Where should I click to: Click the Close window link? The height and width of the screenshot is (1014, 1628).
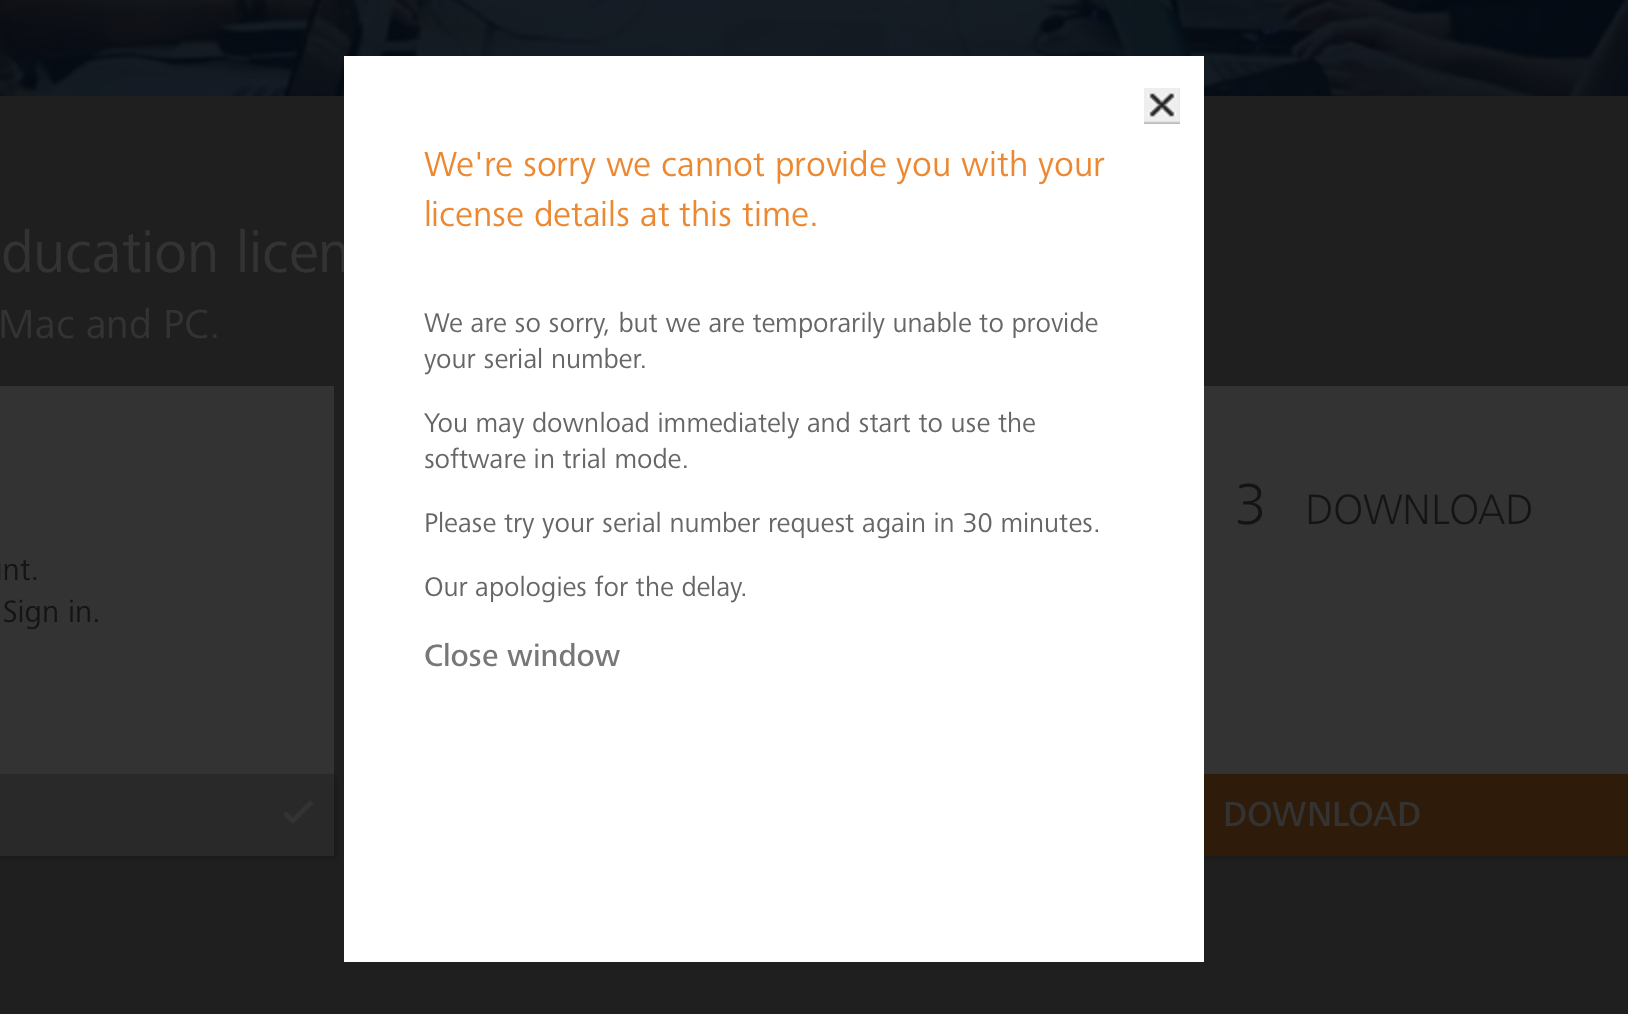point(521,656)
